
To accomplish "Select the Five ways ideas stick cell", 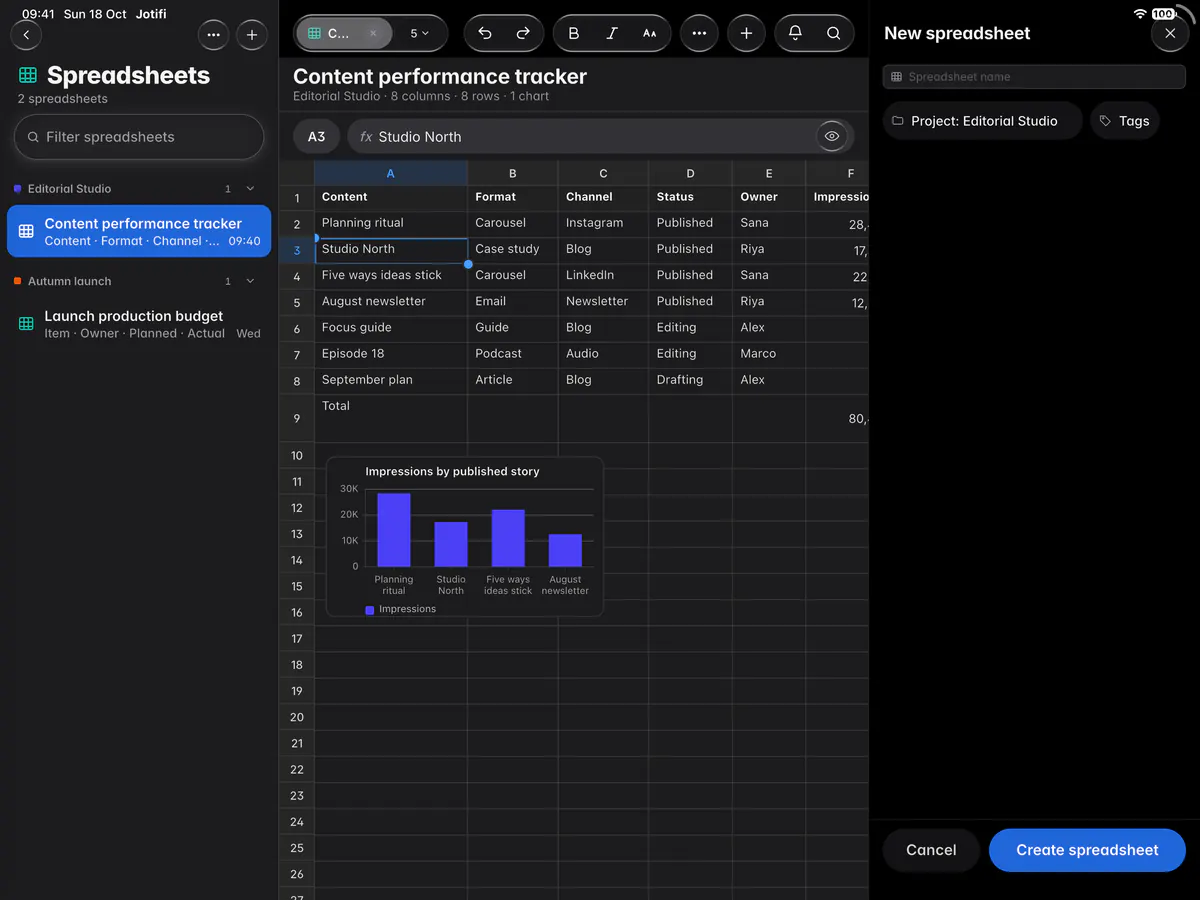I will point(391,275).
